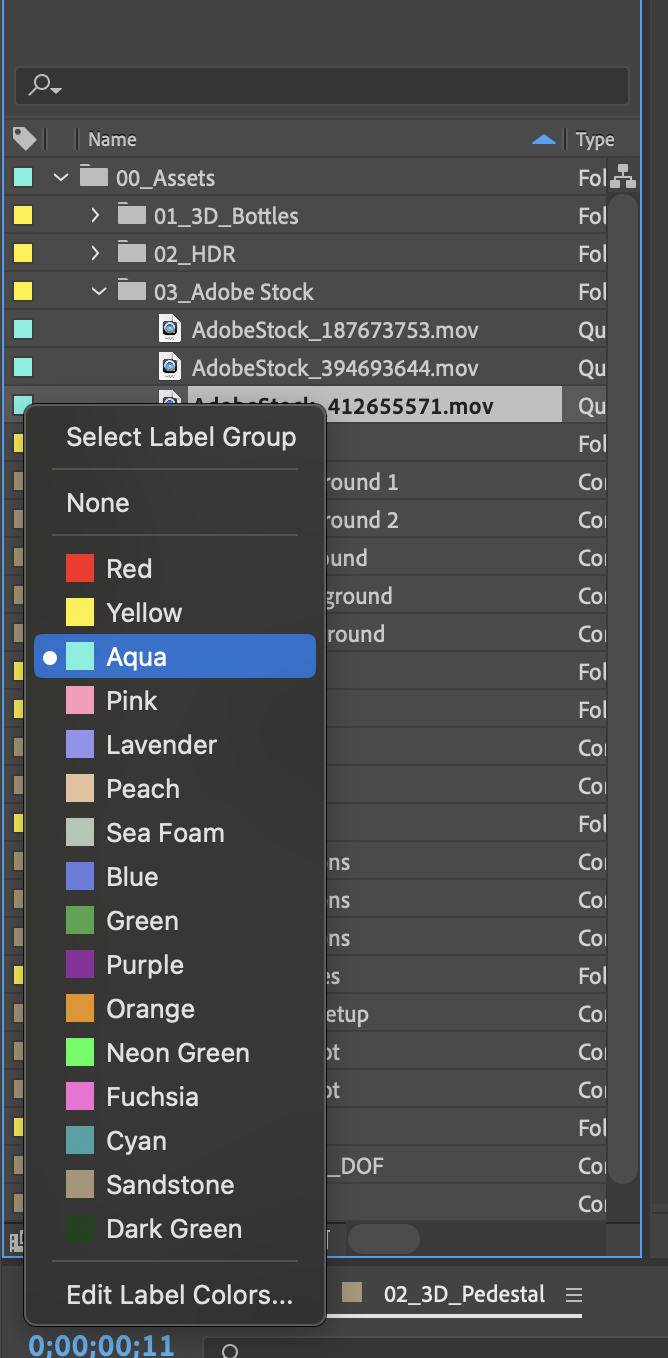Expand the 02_HDR folder
The height and width of the screenshot is (1358, 668).
[94, 253]
